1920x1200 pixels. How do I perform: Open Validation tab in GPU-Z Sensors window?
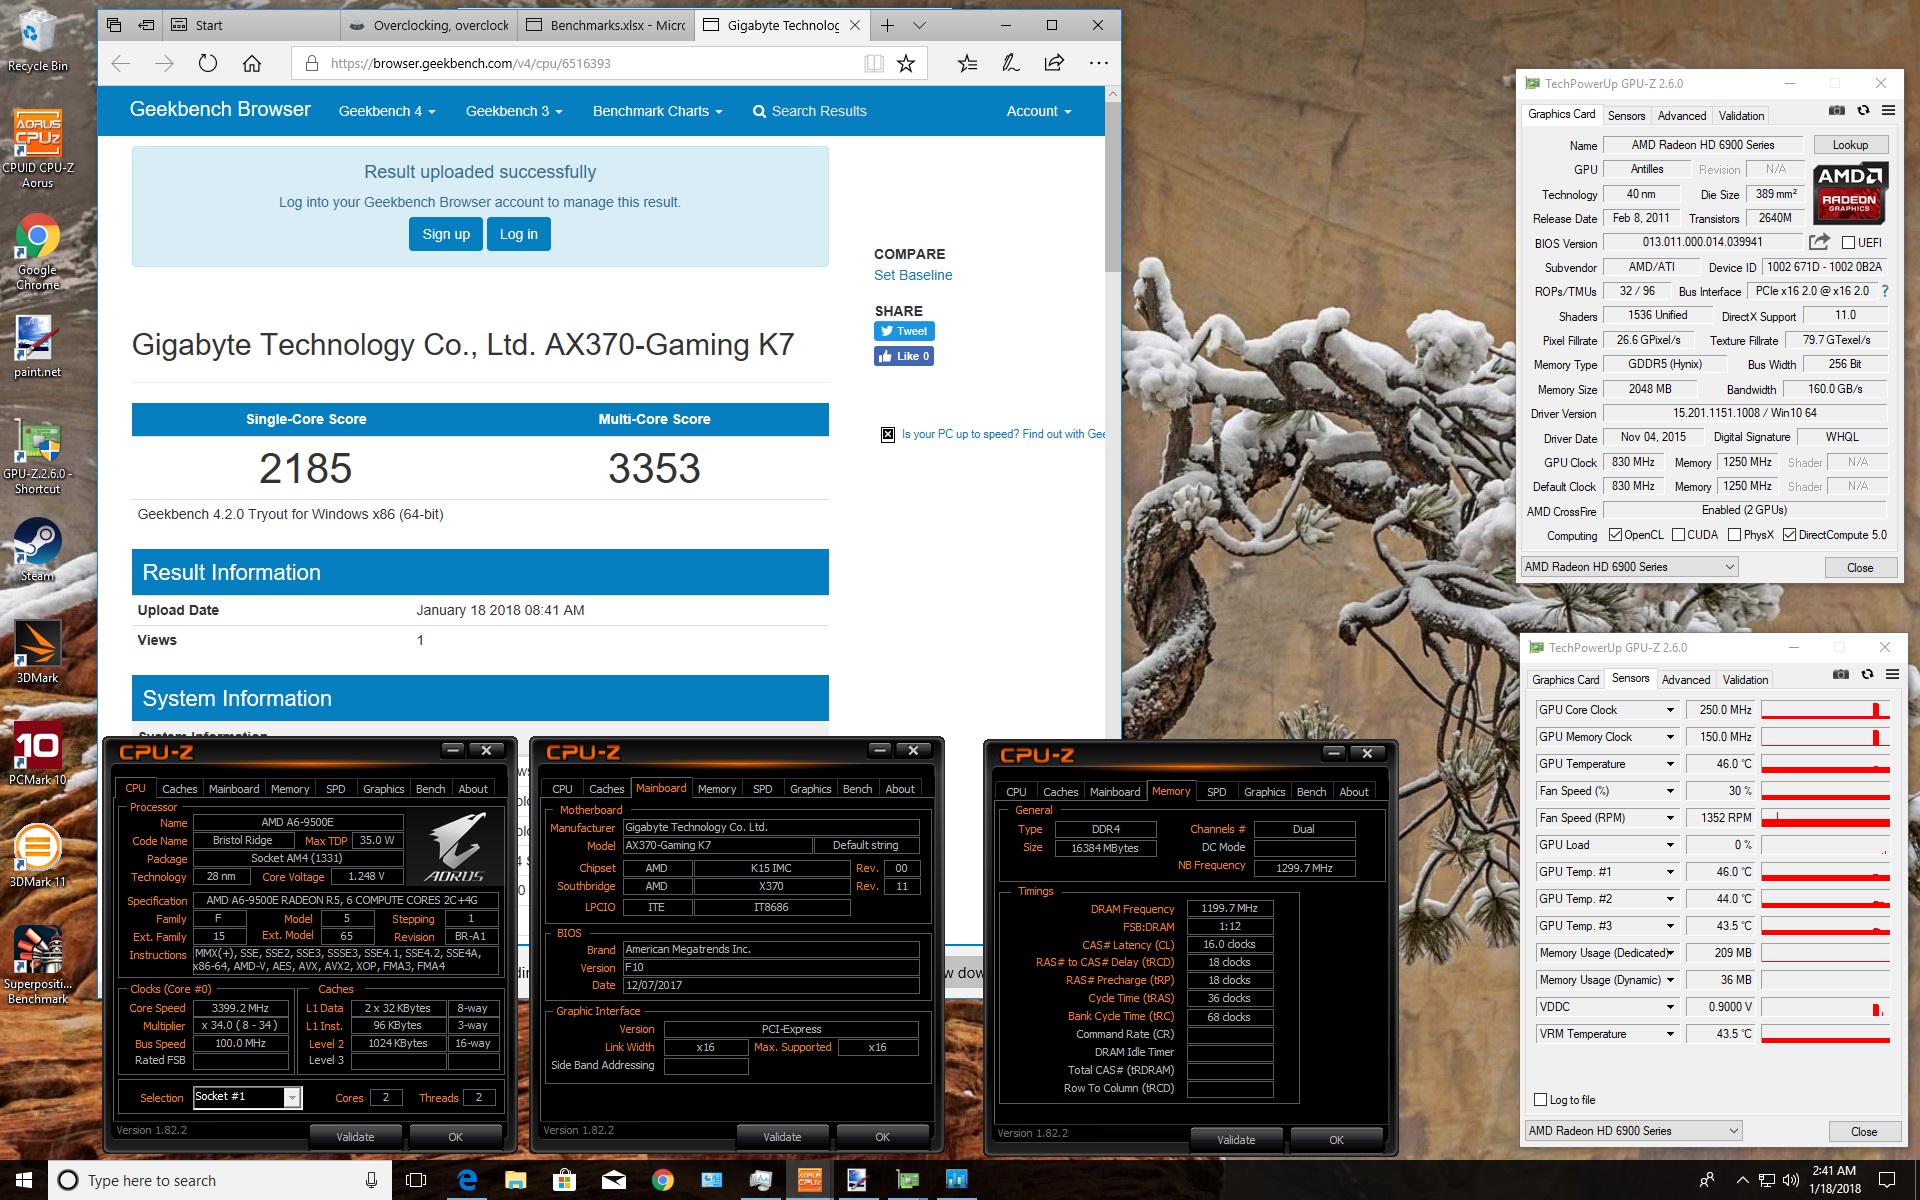1745,680
